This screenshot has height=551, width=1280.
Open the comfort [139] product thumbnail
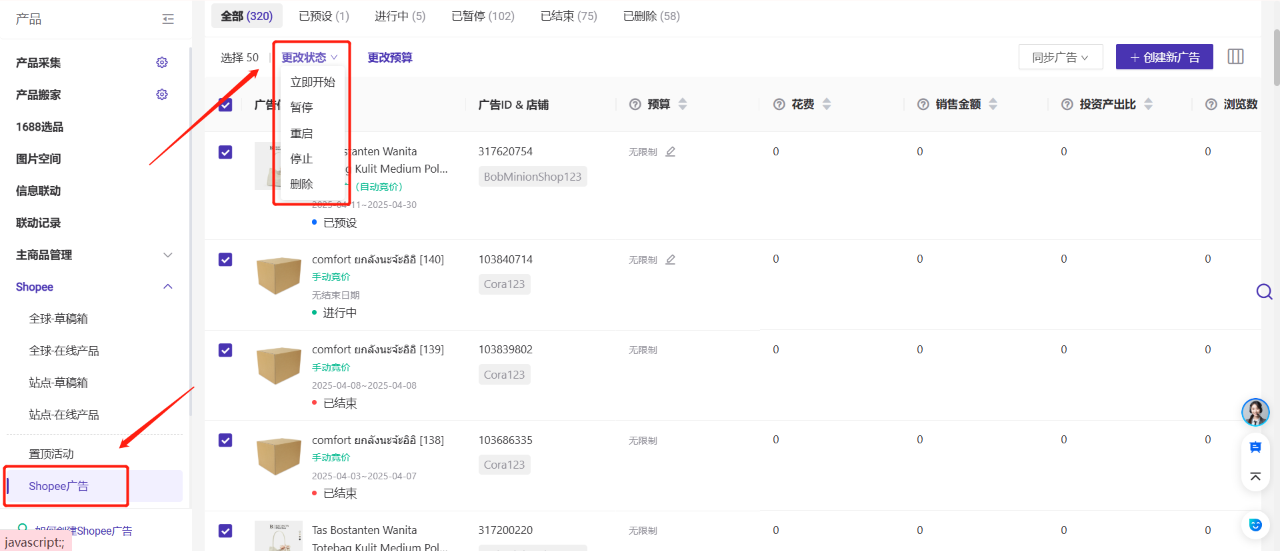(x=279, y=366)
